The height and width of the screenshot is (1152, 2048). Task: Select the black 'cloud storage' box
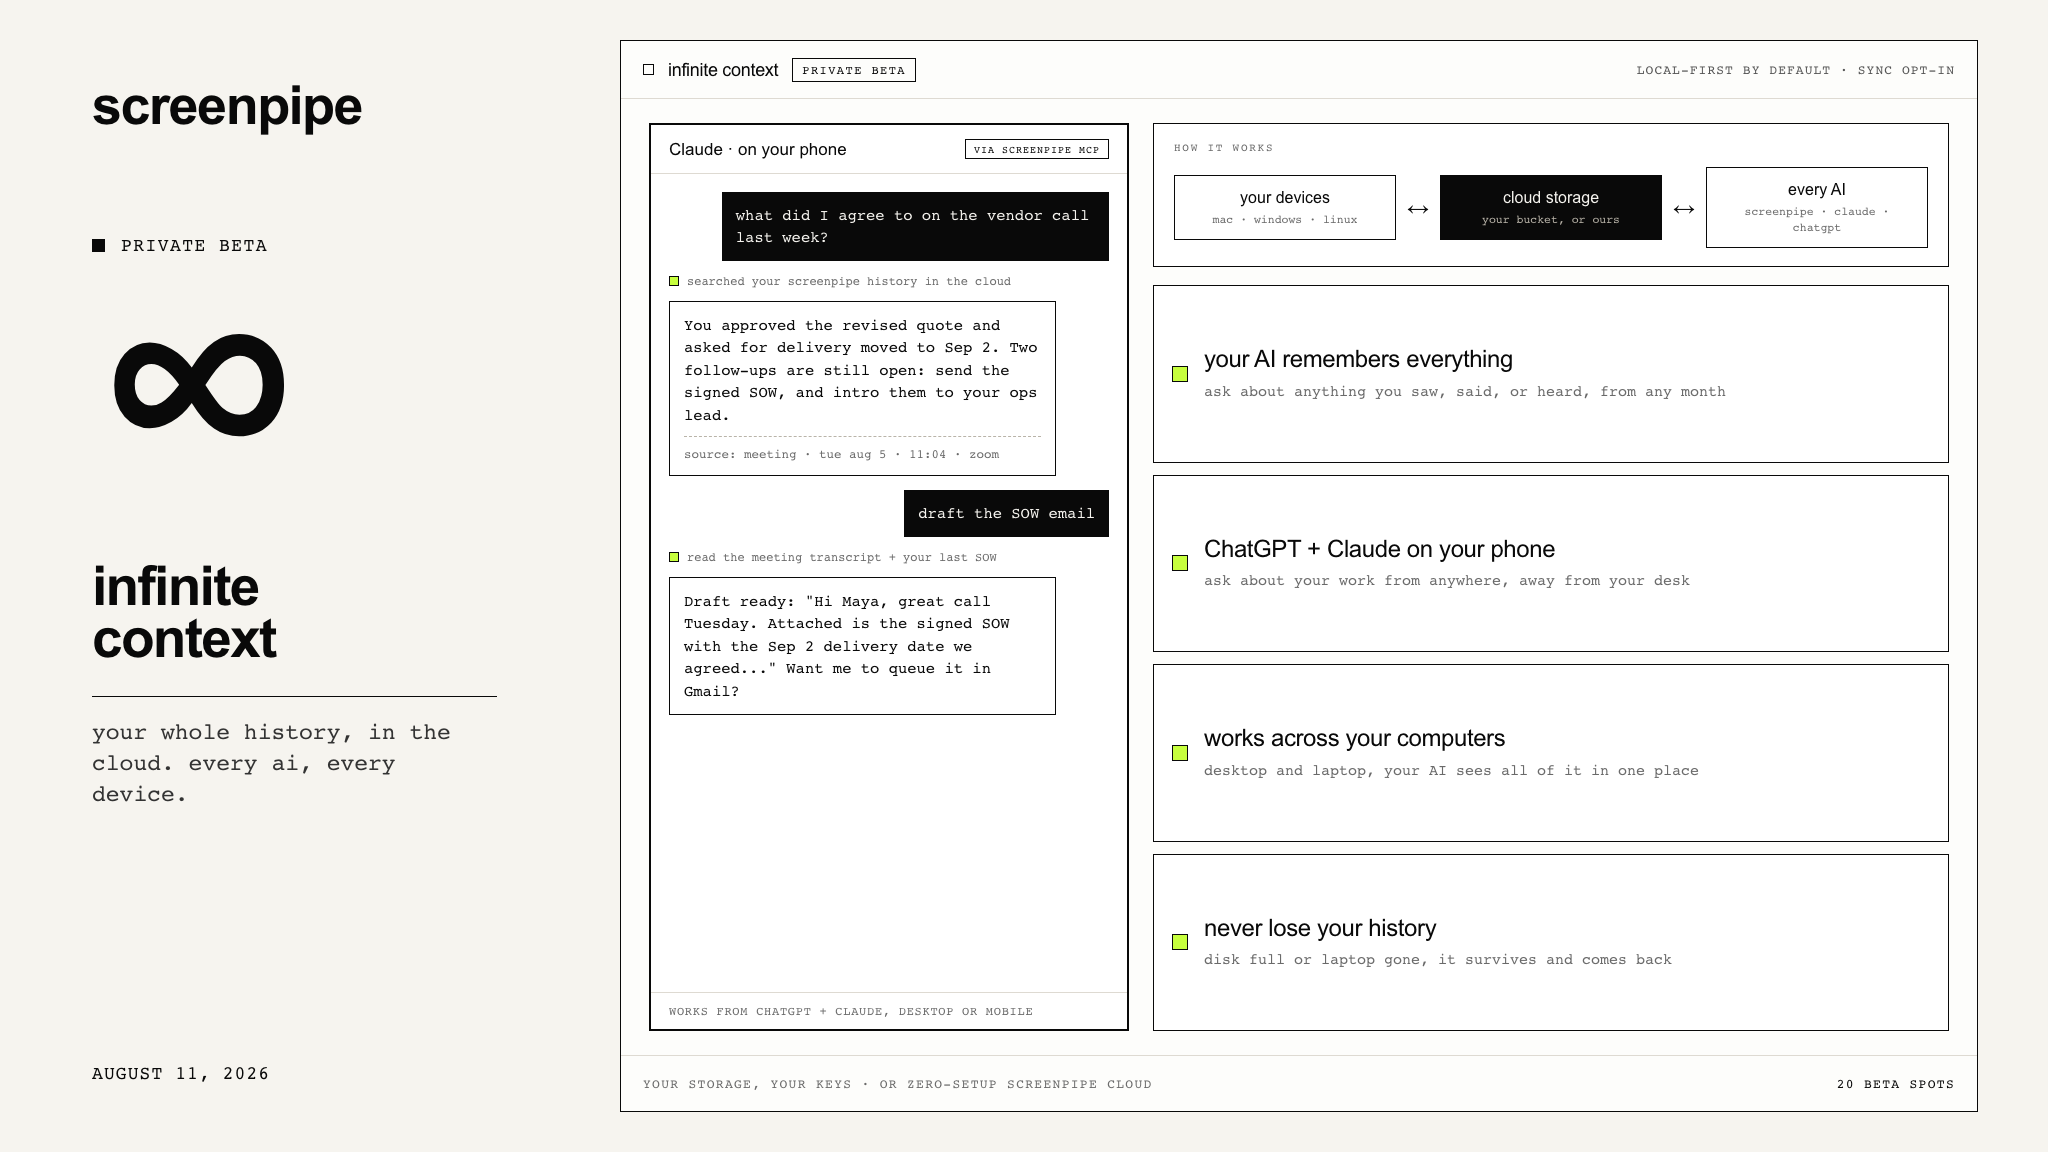tap(1551, 207)
